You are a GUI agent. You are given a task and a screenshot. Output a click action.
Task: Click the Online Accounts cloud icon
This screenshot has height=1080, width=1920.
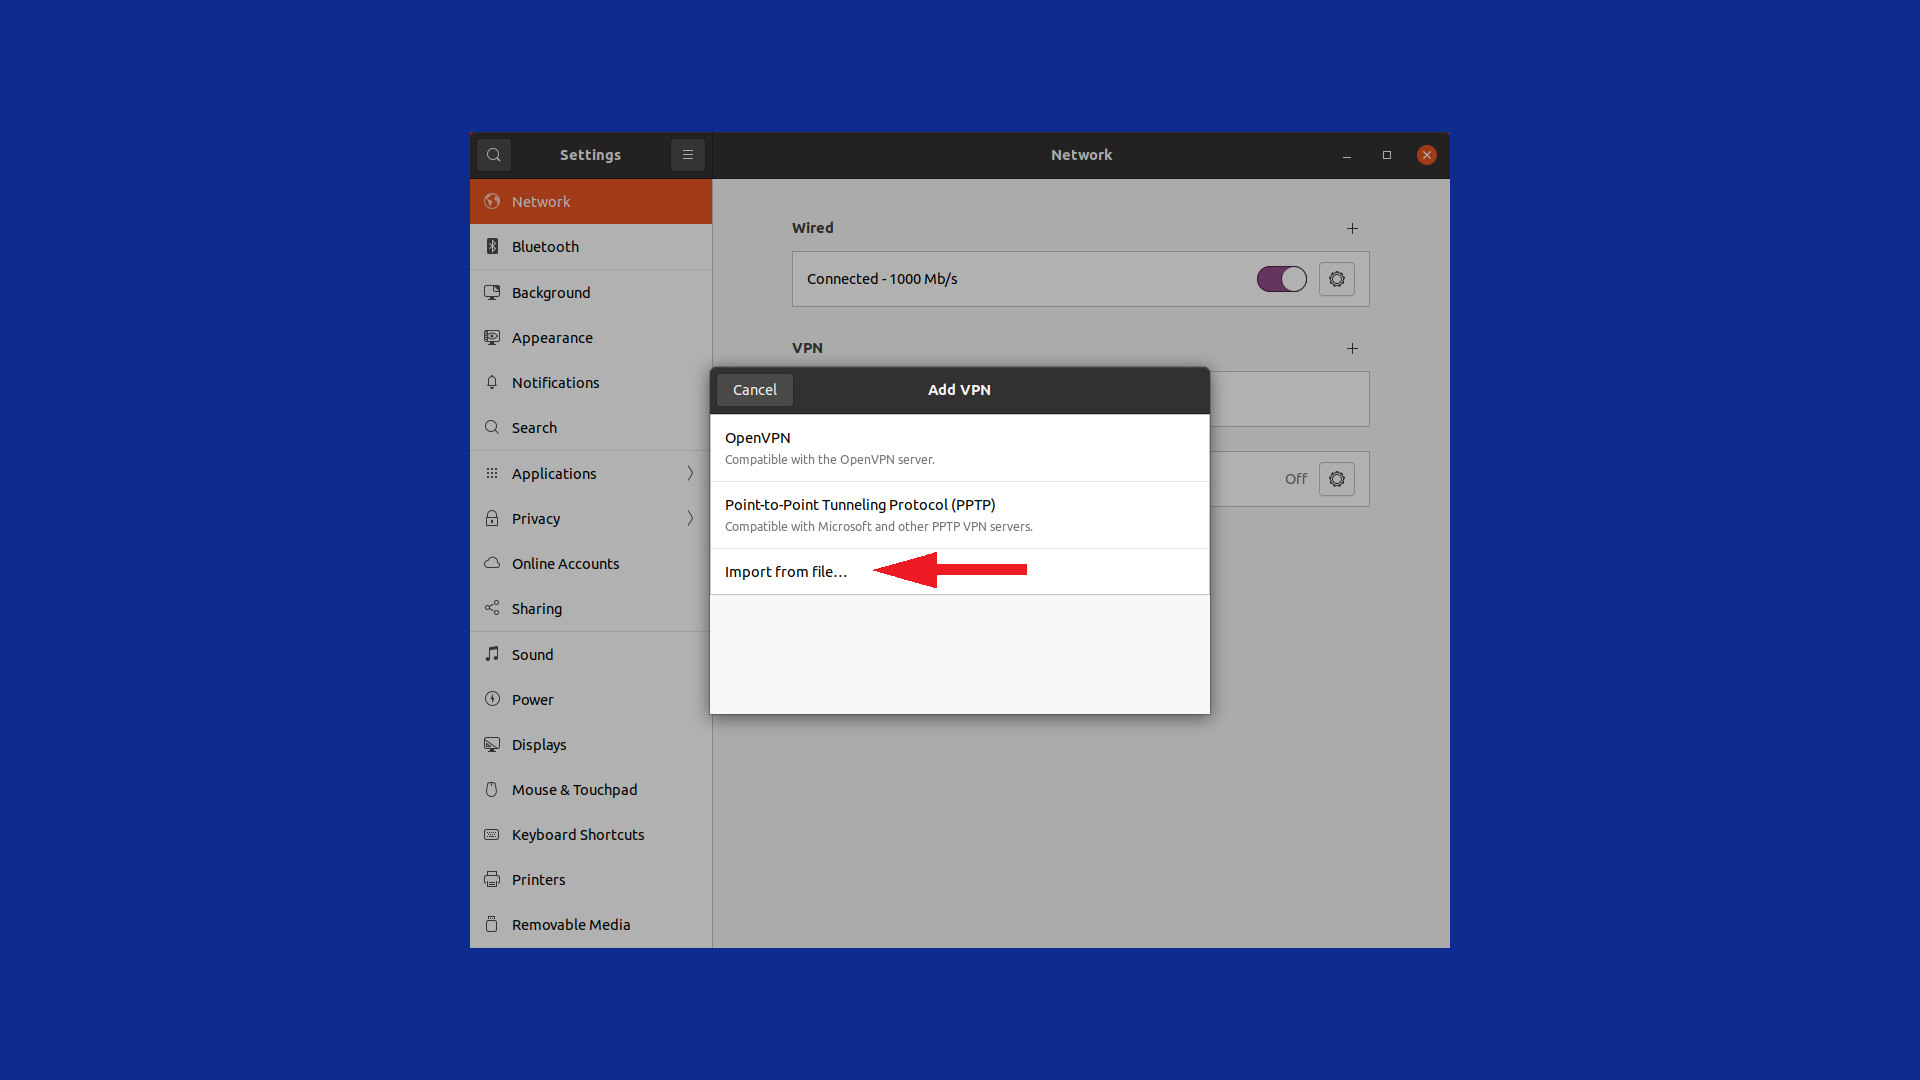tap(492, 563)
